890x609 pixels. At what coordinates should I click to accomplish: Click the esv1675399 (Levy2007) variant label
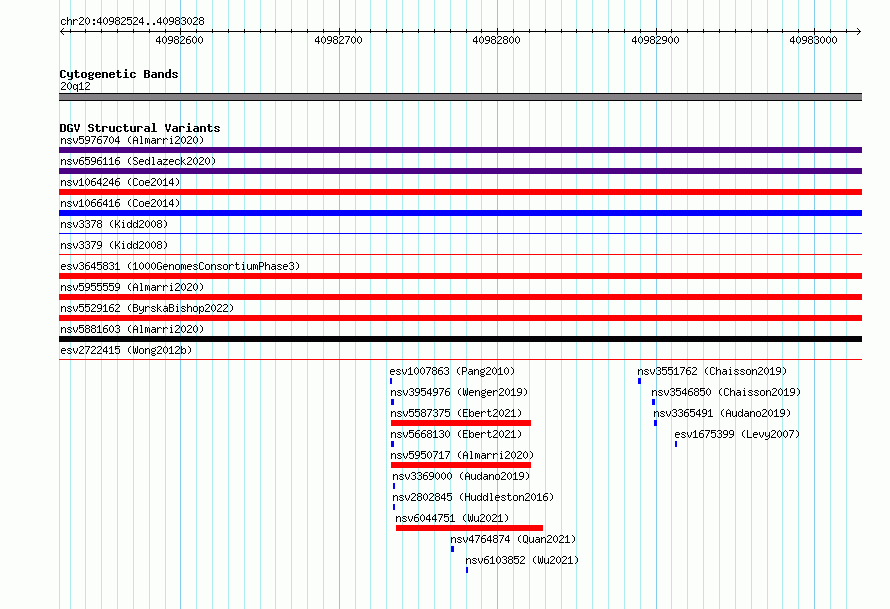pos(737,434)
